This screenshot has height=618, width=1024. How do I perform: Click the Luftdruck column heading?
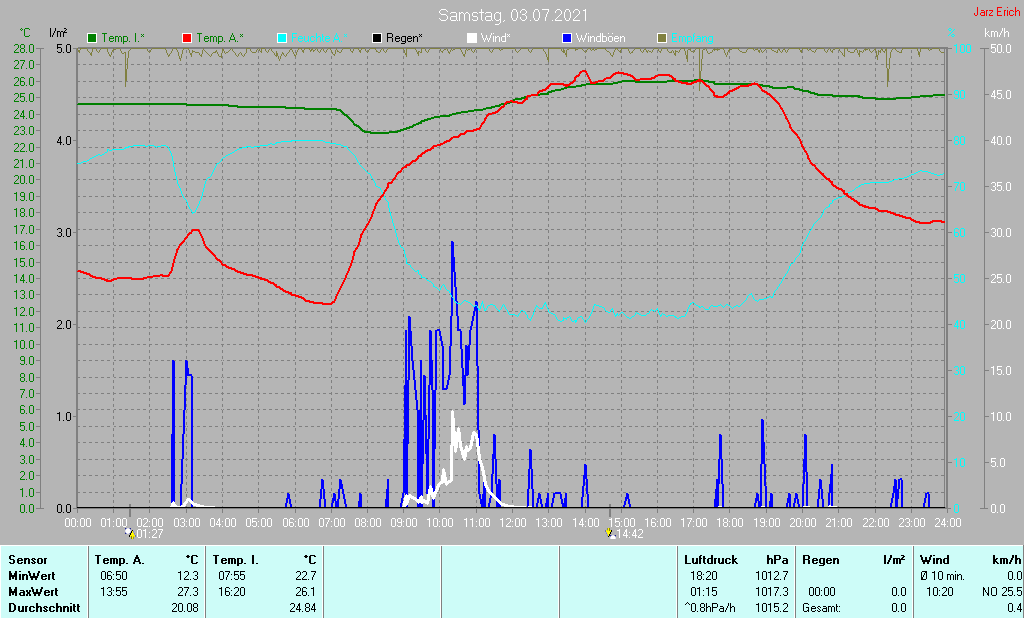711,560
